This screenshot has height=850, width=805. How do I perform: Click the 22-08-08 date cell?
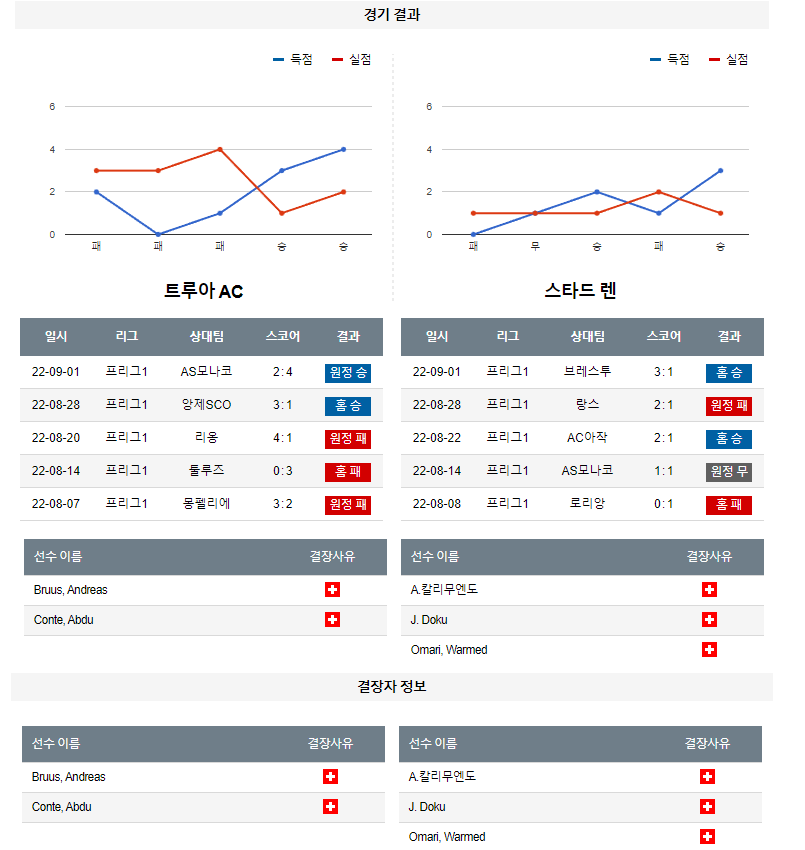[x=437, y=504]
